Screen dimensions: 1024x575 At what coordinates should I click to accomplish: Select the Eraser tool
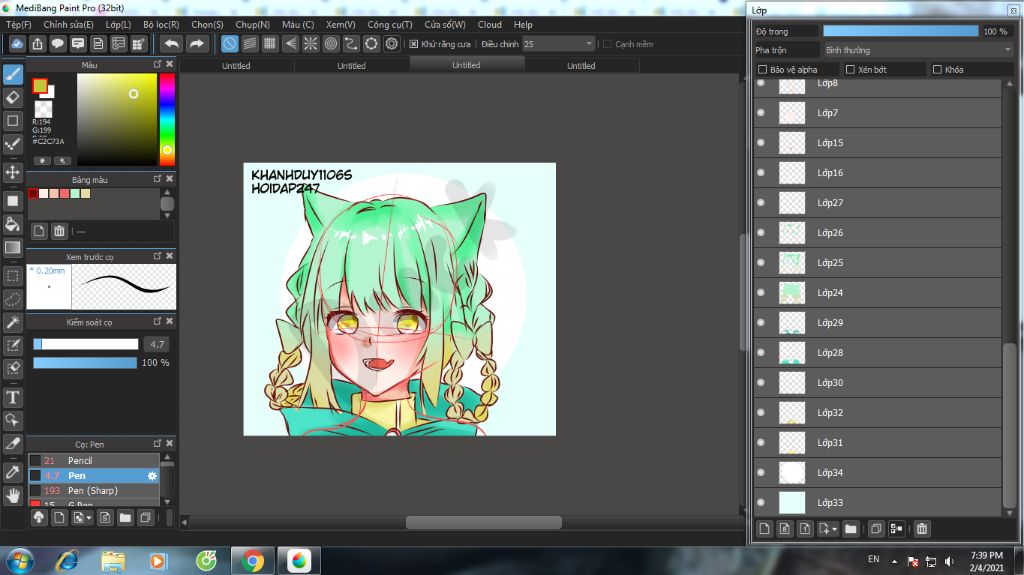pyautogui.click(x=12, y=97)
